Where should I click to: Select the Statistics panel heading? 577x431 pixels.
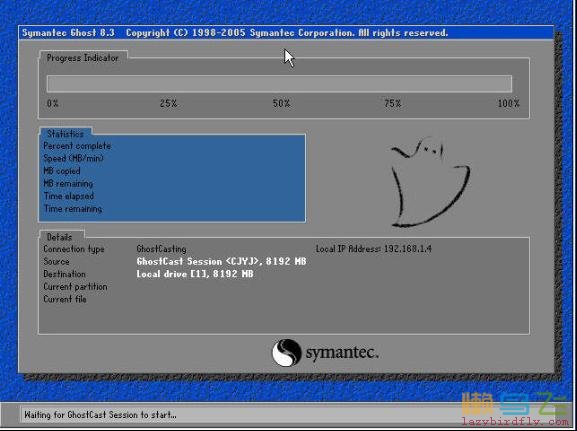tap(66, 134)
